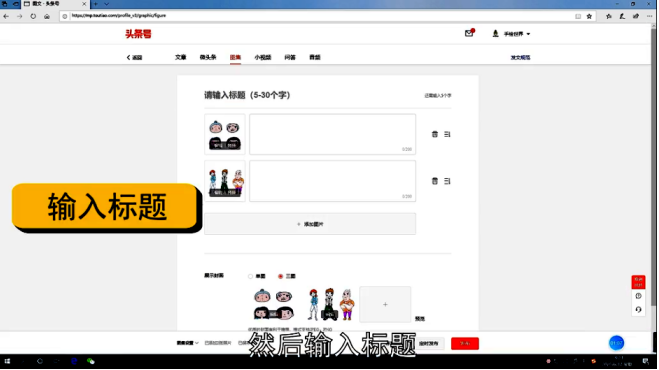659x370 pixels.
Task: Click the 定时发布 button
Action: [428, 344]
